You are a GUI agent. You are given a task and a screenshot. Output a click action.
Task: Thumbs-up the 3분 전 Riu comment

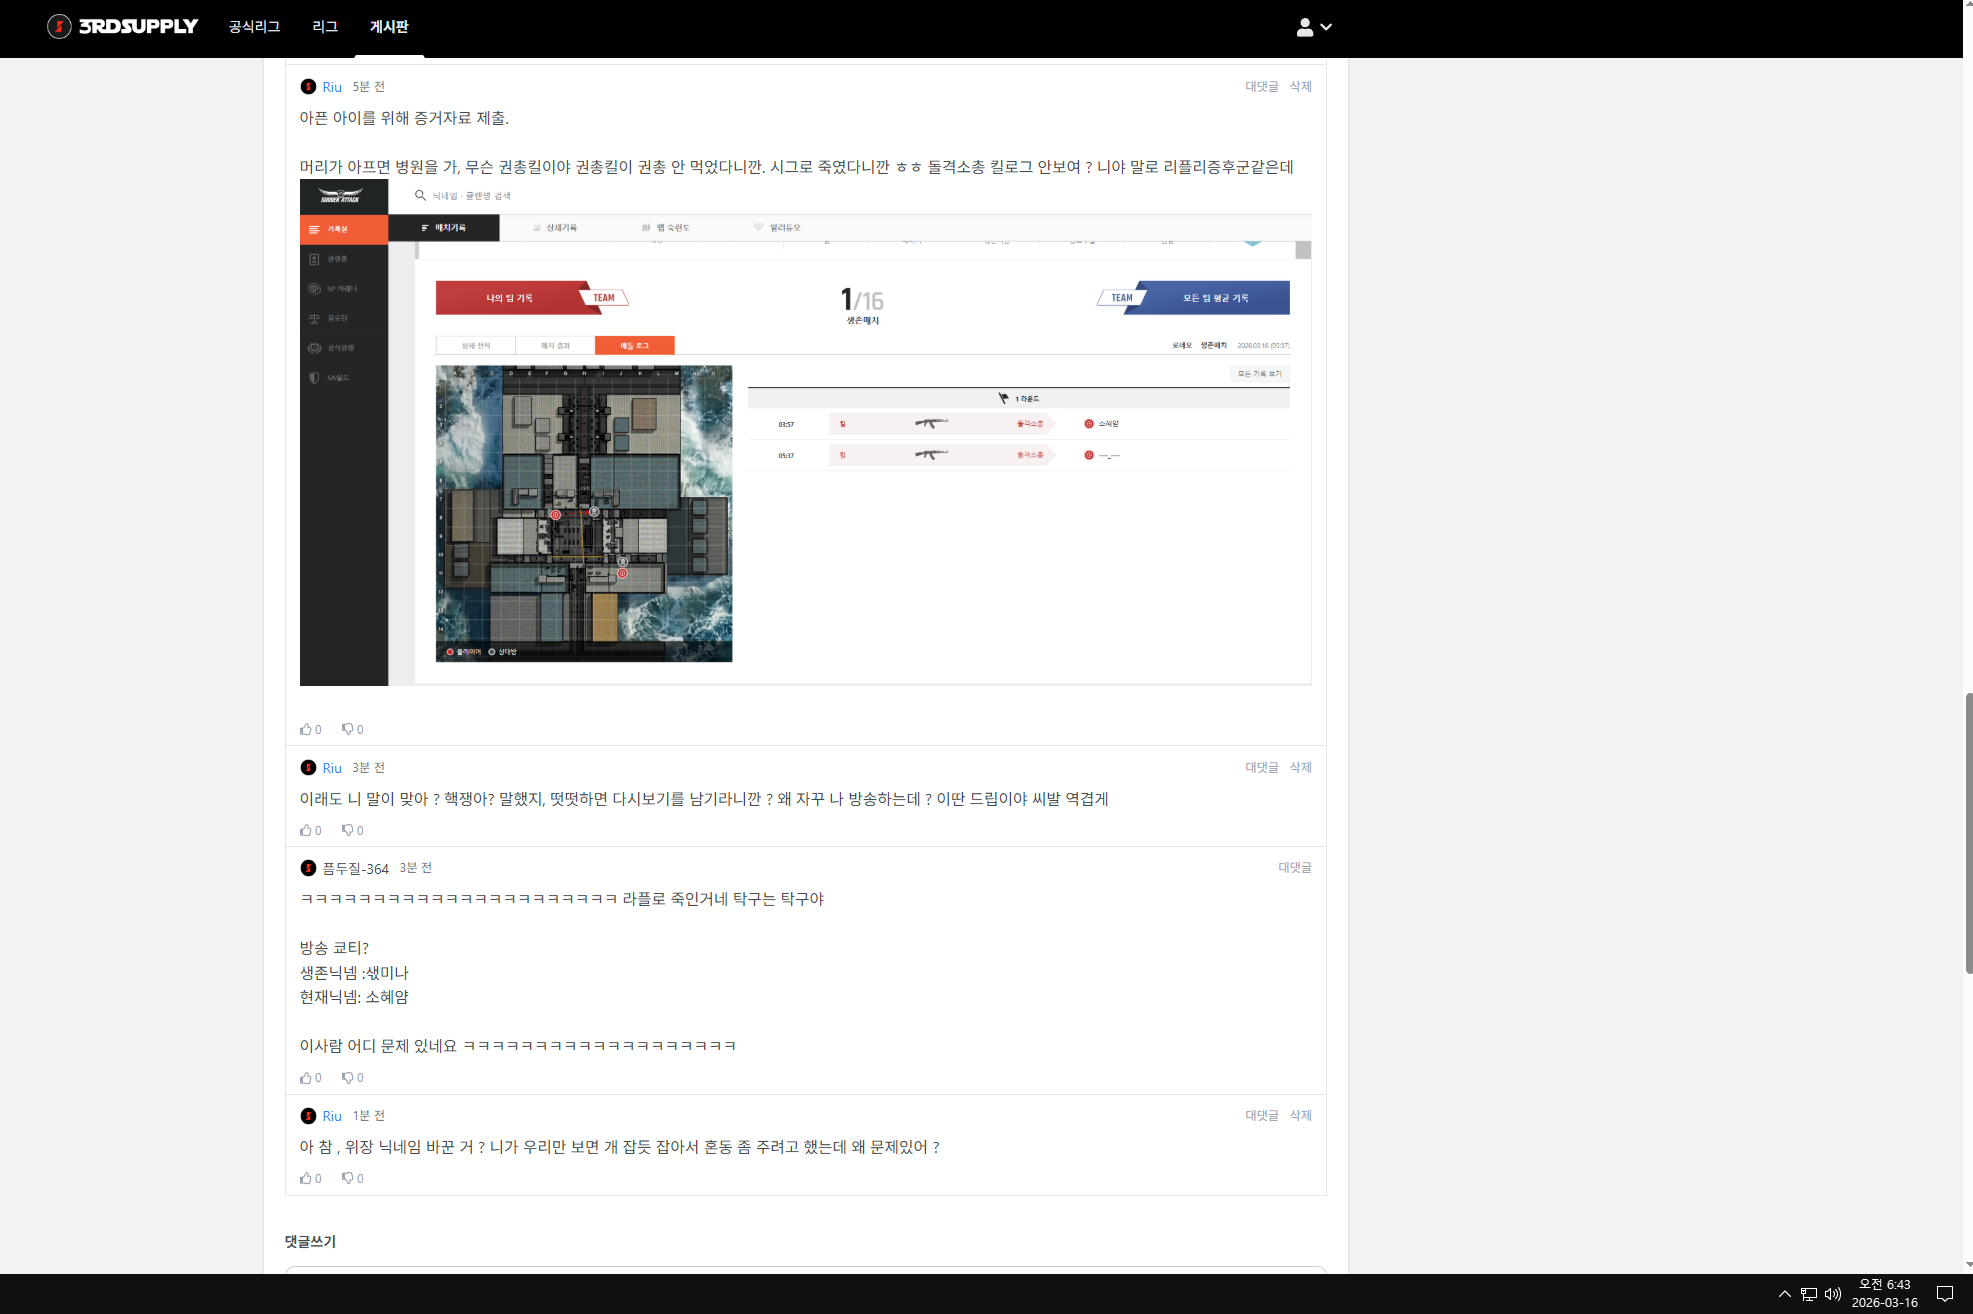click(306, 830)
